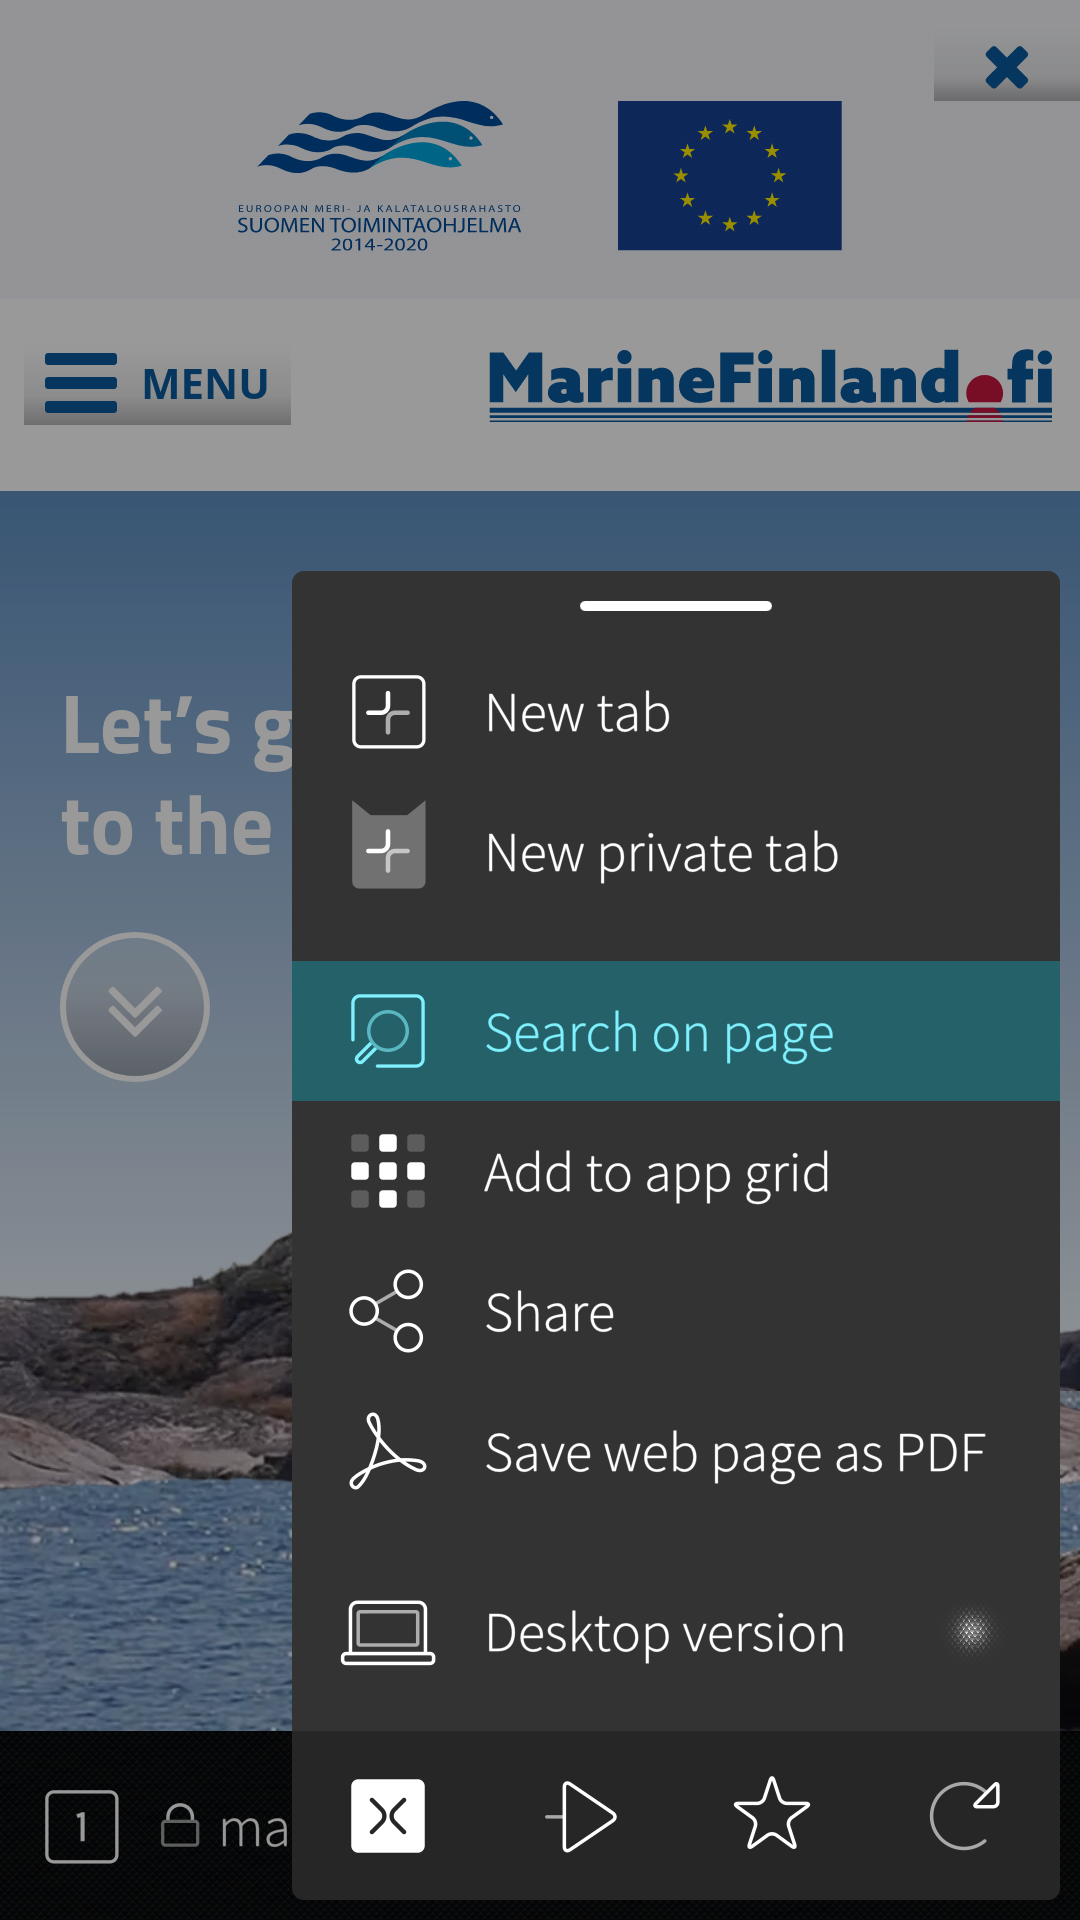Toggle the Desktop version switch
This screenshot has width=1080, height=1920.
pos(970,1632)
